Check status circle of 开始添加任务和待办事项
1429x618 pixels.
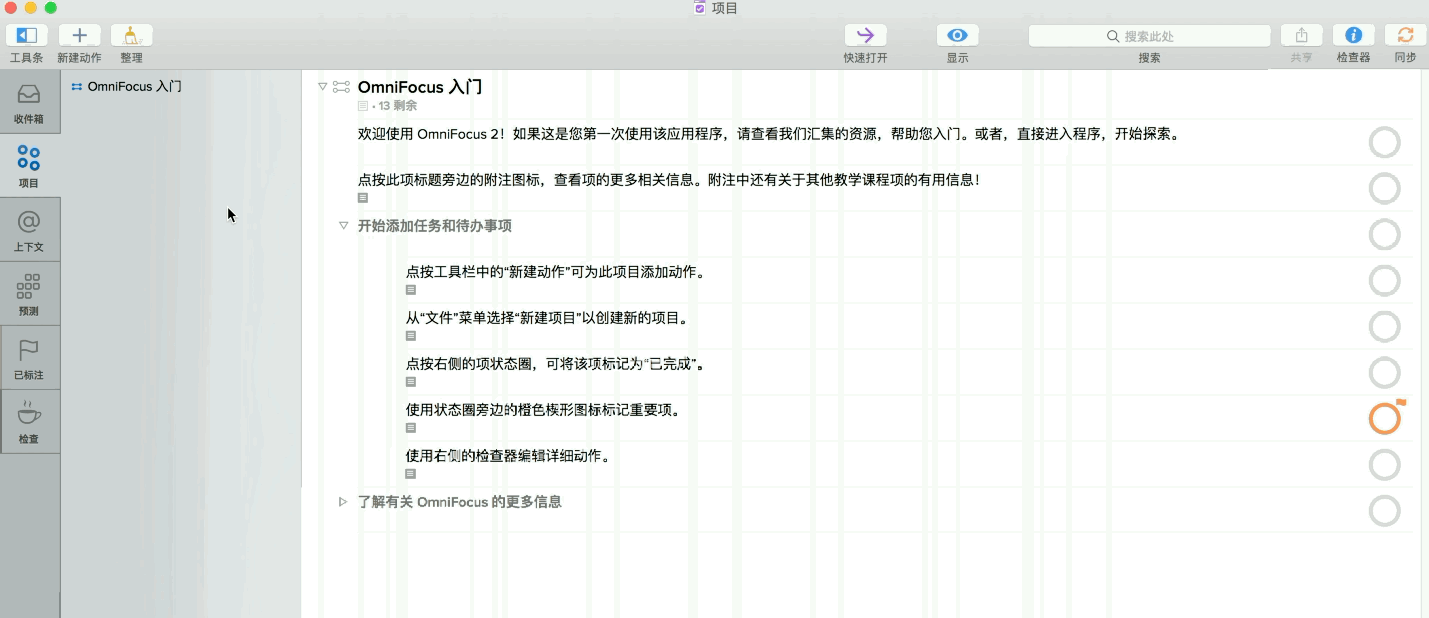pyautogui.click(x=1385, y=235)
